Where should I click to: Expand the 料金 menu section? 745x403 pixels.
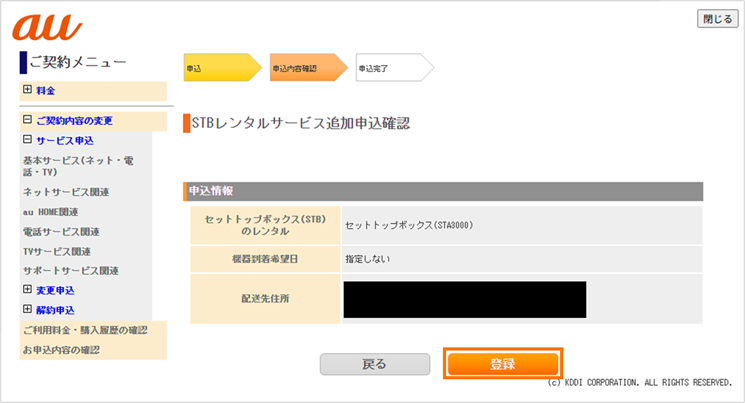[27, 91]
